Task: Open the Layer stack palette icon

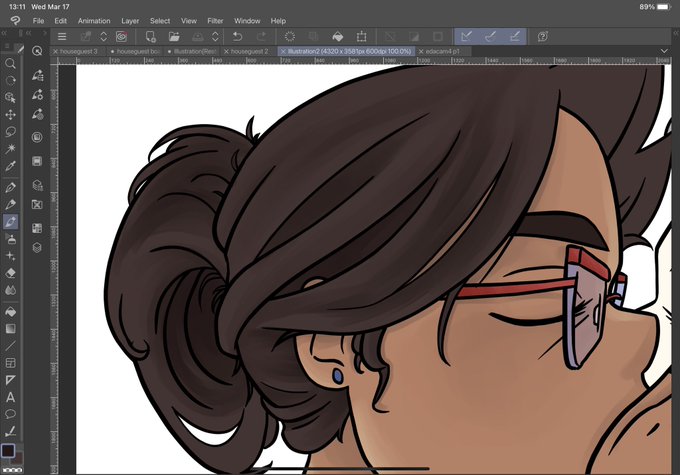Action: [x=37, y=247]
